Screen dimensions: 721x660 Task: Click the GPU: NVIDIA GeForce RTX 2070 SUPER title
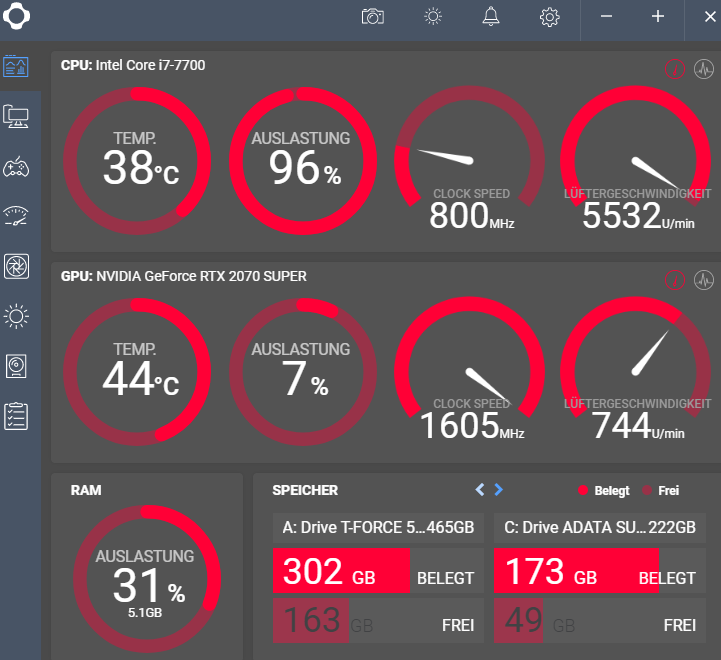coord(183,276)
